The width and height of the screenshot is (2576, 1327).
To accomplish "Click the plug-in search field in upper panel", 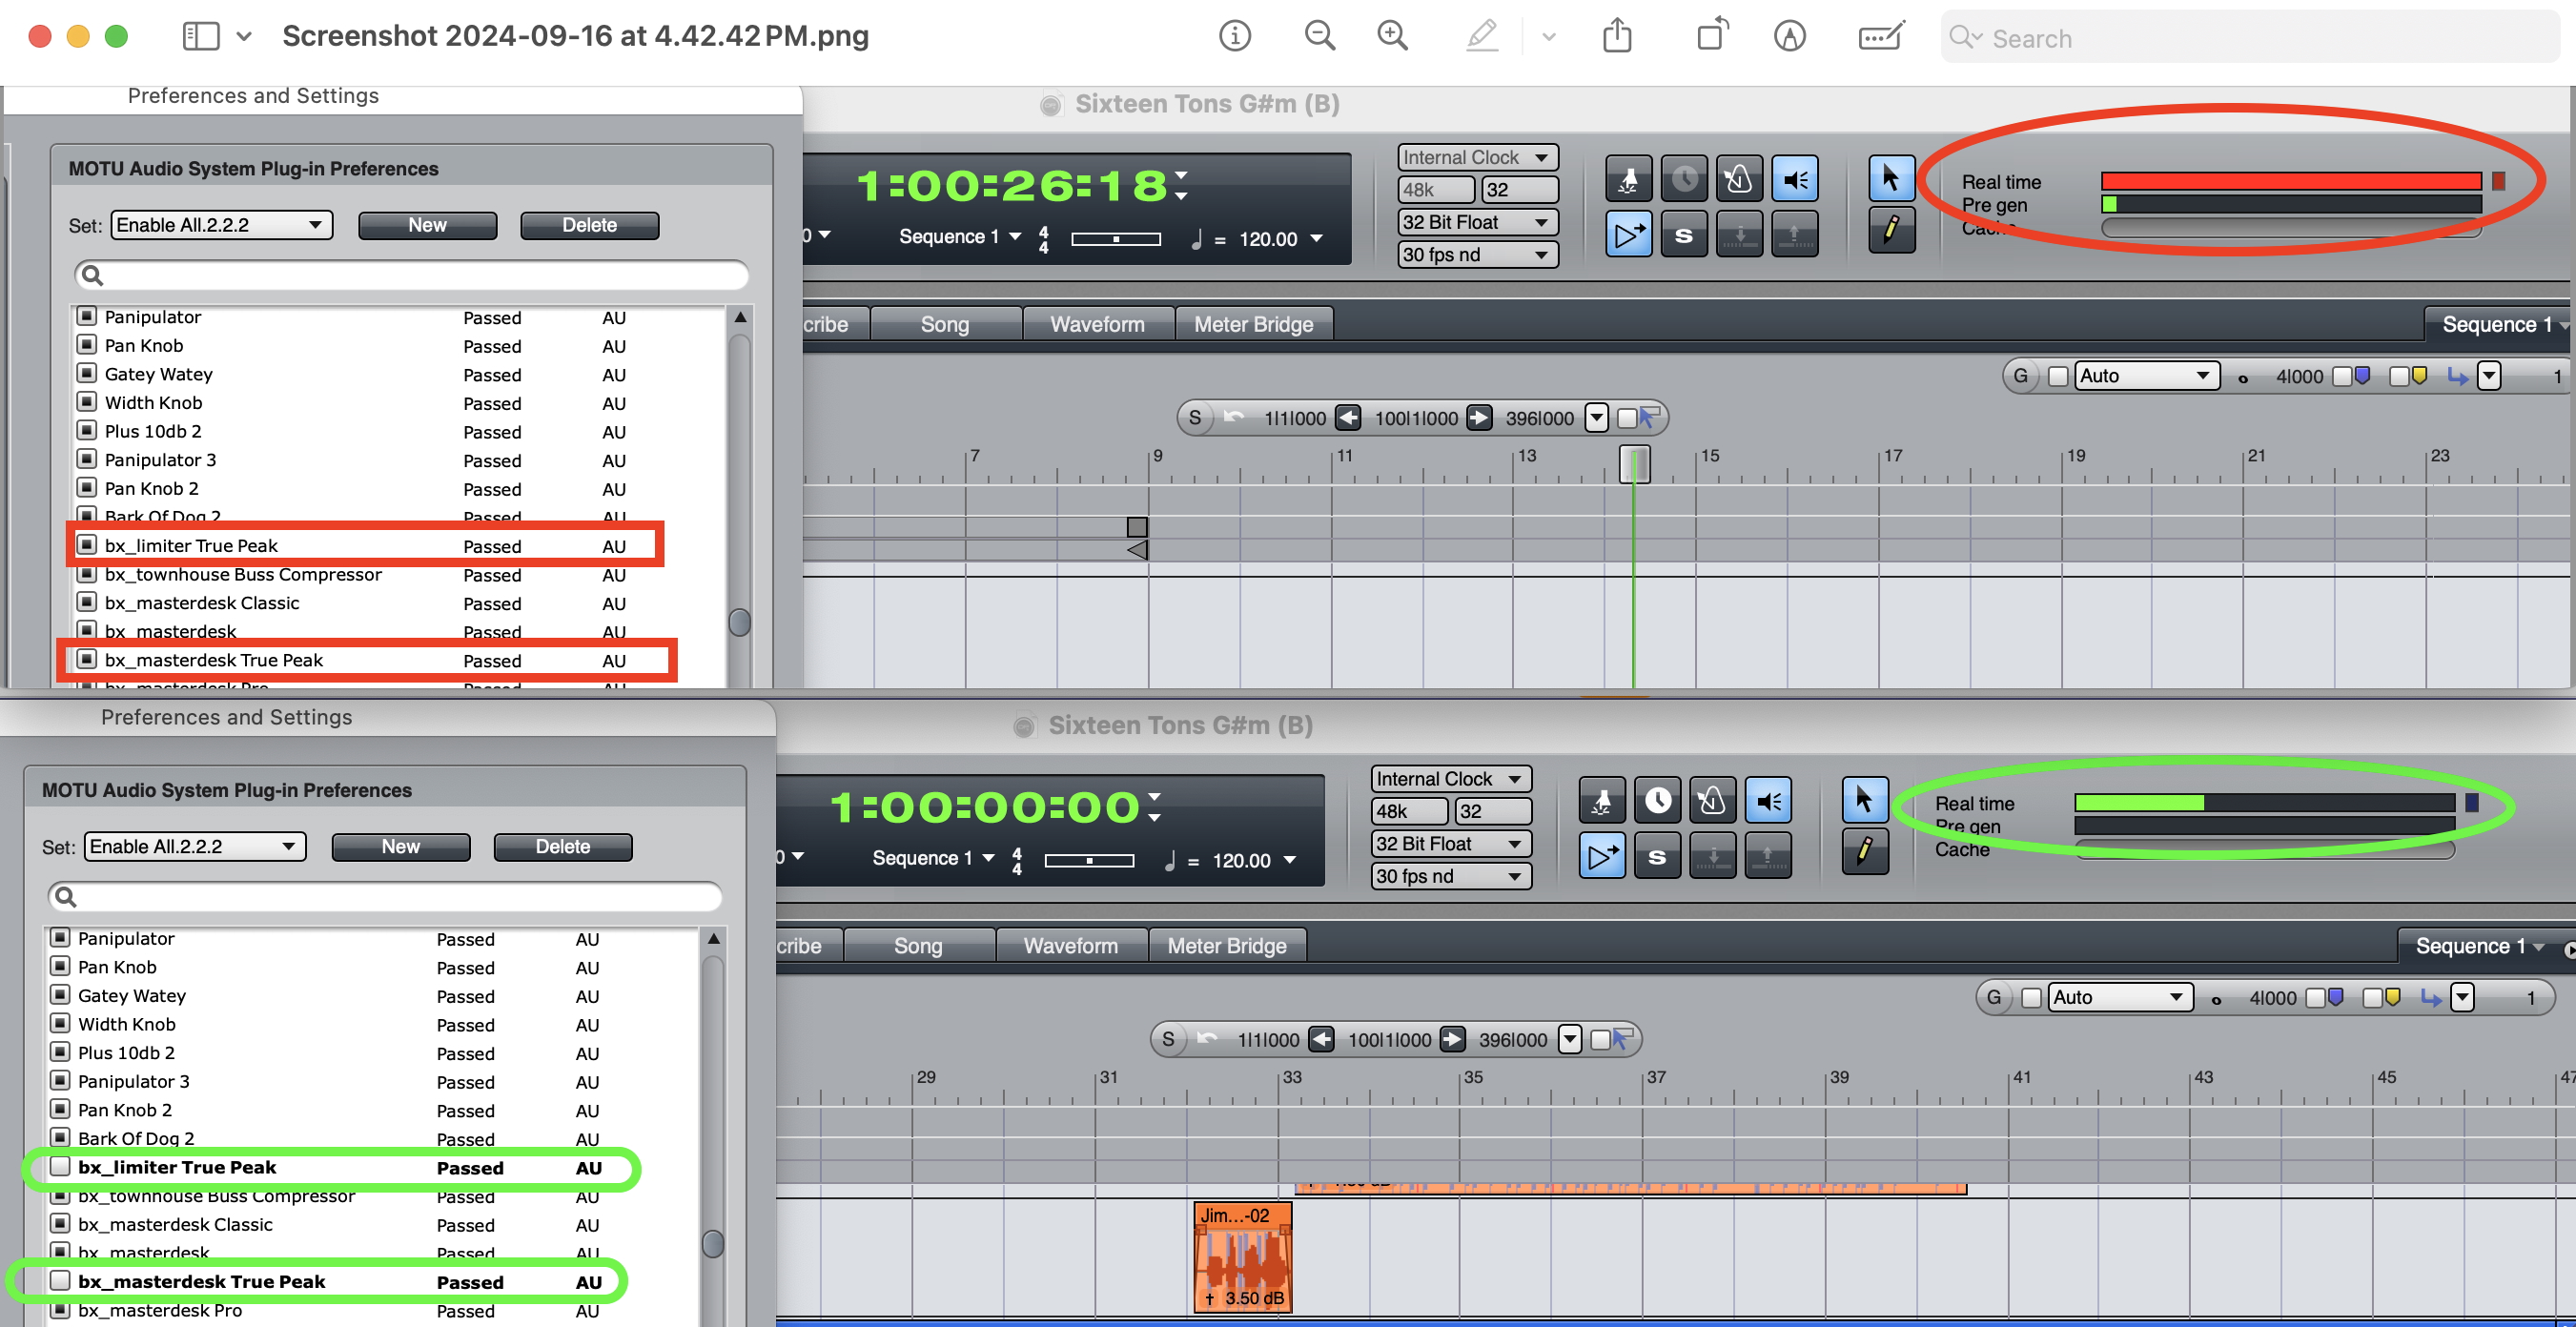I will pyautogui.click(x=411, y=275).
